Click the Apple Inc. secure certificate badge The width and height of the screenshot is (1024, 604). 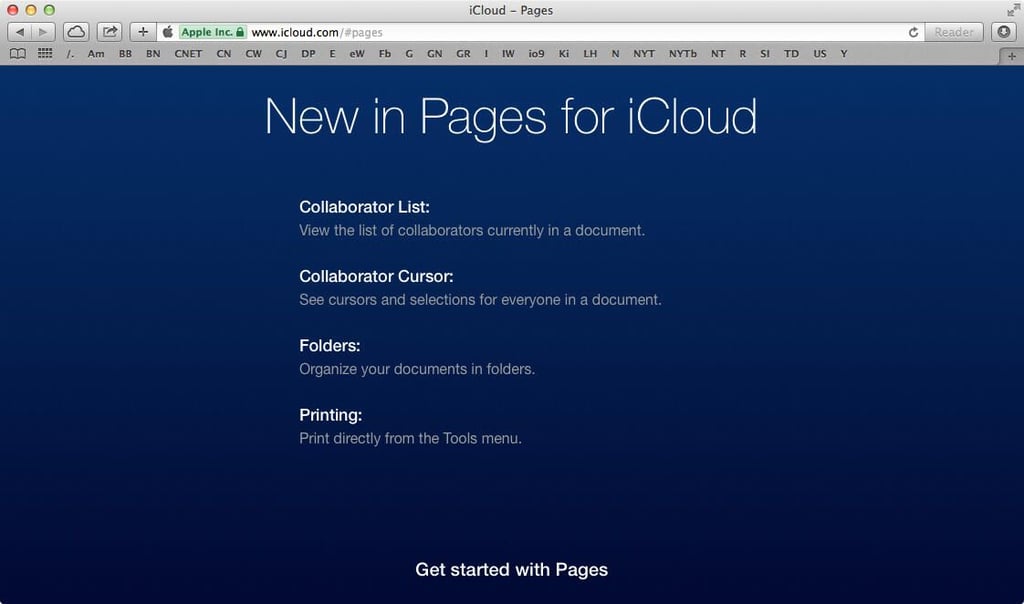click(212, 32)
